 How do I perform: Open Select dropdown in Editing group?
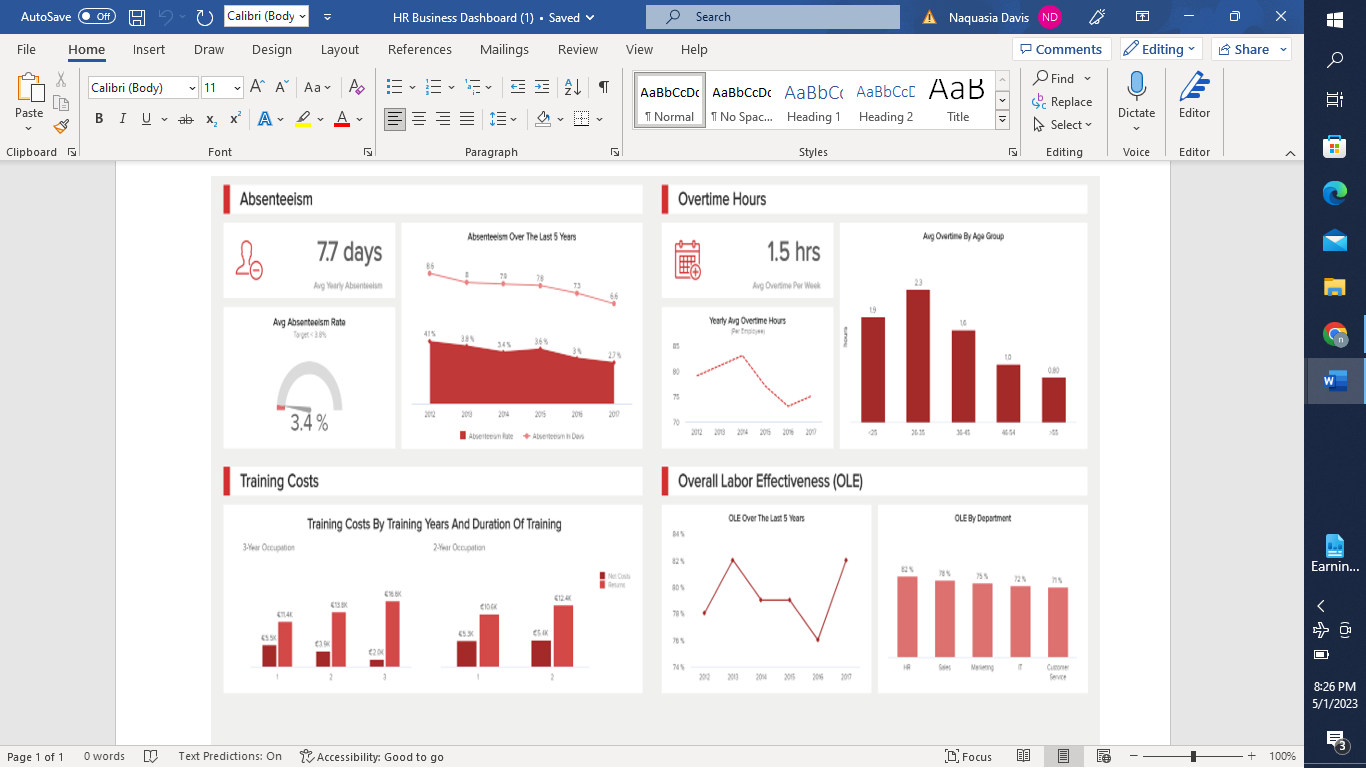pos(1063,125)
